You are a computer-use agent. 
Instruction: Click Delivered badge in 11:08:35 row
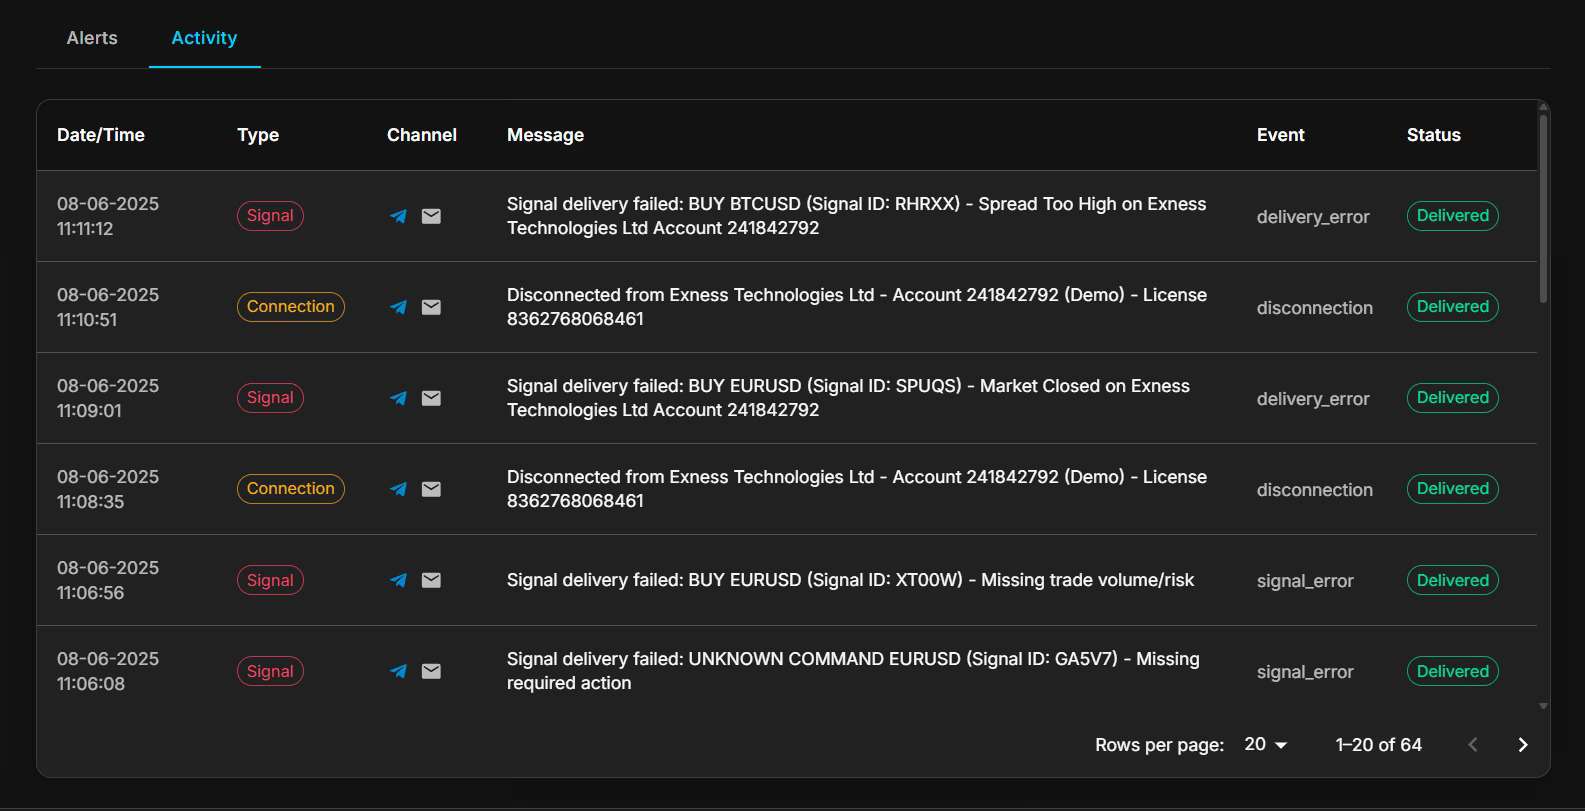click(x=1453, y=489)
